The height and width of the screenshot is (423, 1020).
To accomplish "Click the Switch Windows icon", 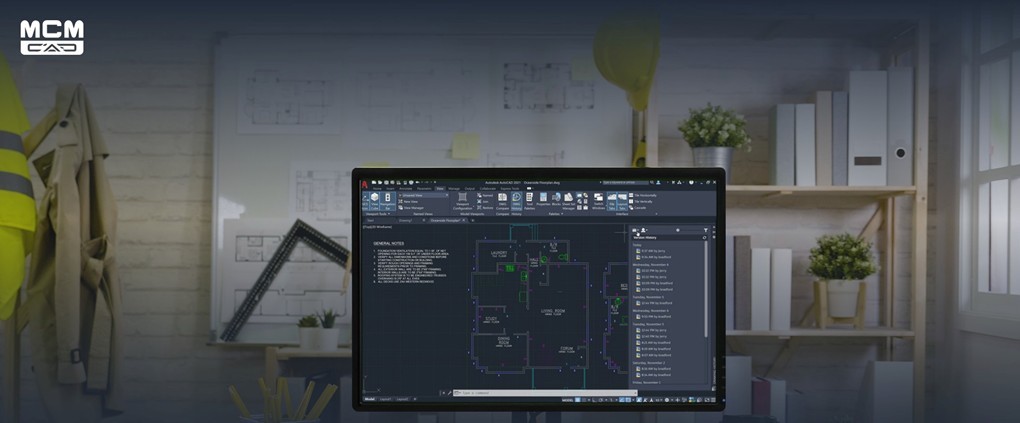I will 598,200.
